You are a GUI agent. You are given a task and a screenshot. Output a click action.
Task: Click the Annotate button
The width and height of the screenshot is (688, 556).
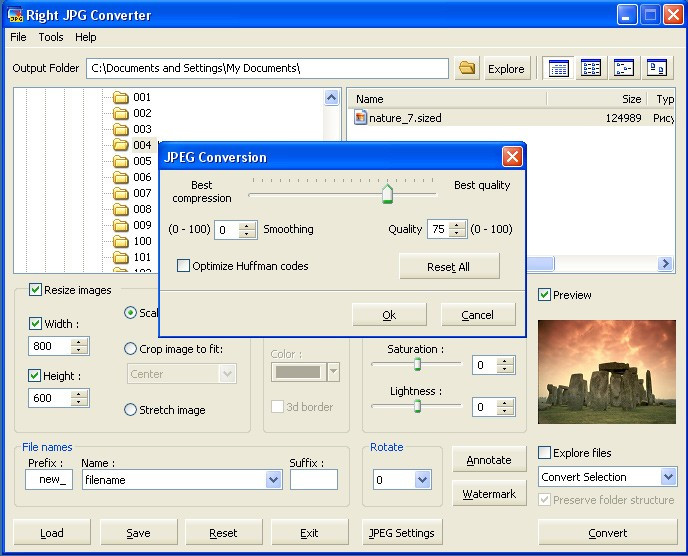coord(489,459)
